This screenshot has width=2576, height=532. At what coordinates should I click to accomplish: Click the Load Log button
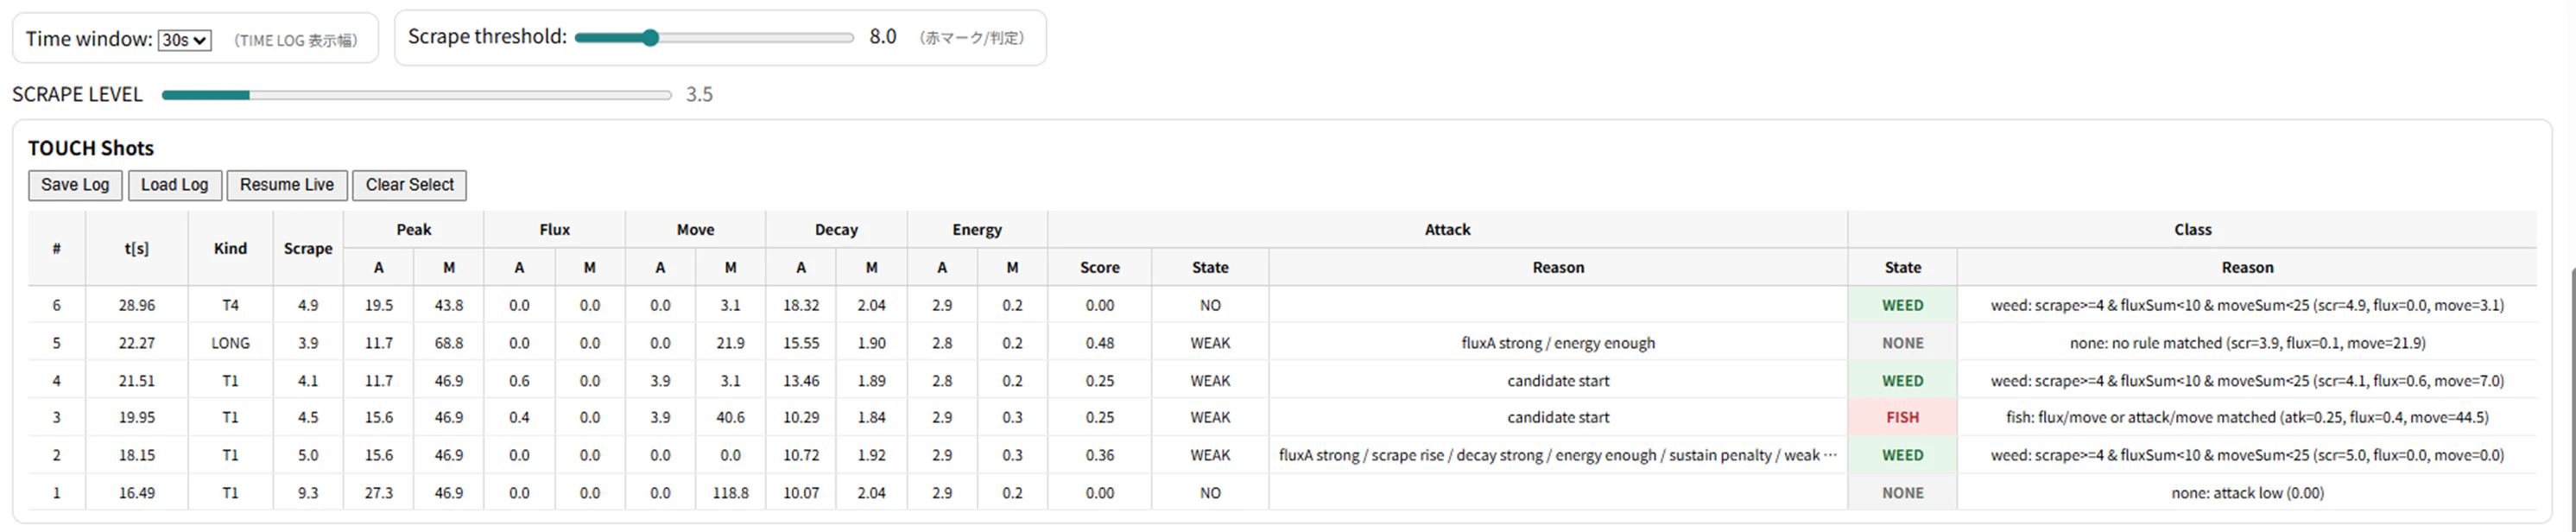coord(174,185)
